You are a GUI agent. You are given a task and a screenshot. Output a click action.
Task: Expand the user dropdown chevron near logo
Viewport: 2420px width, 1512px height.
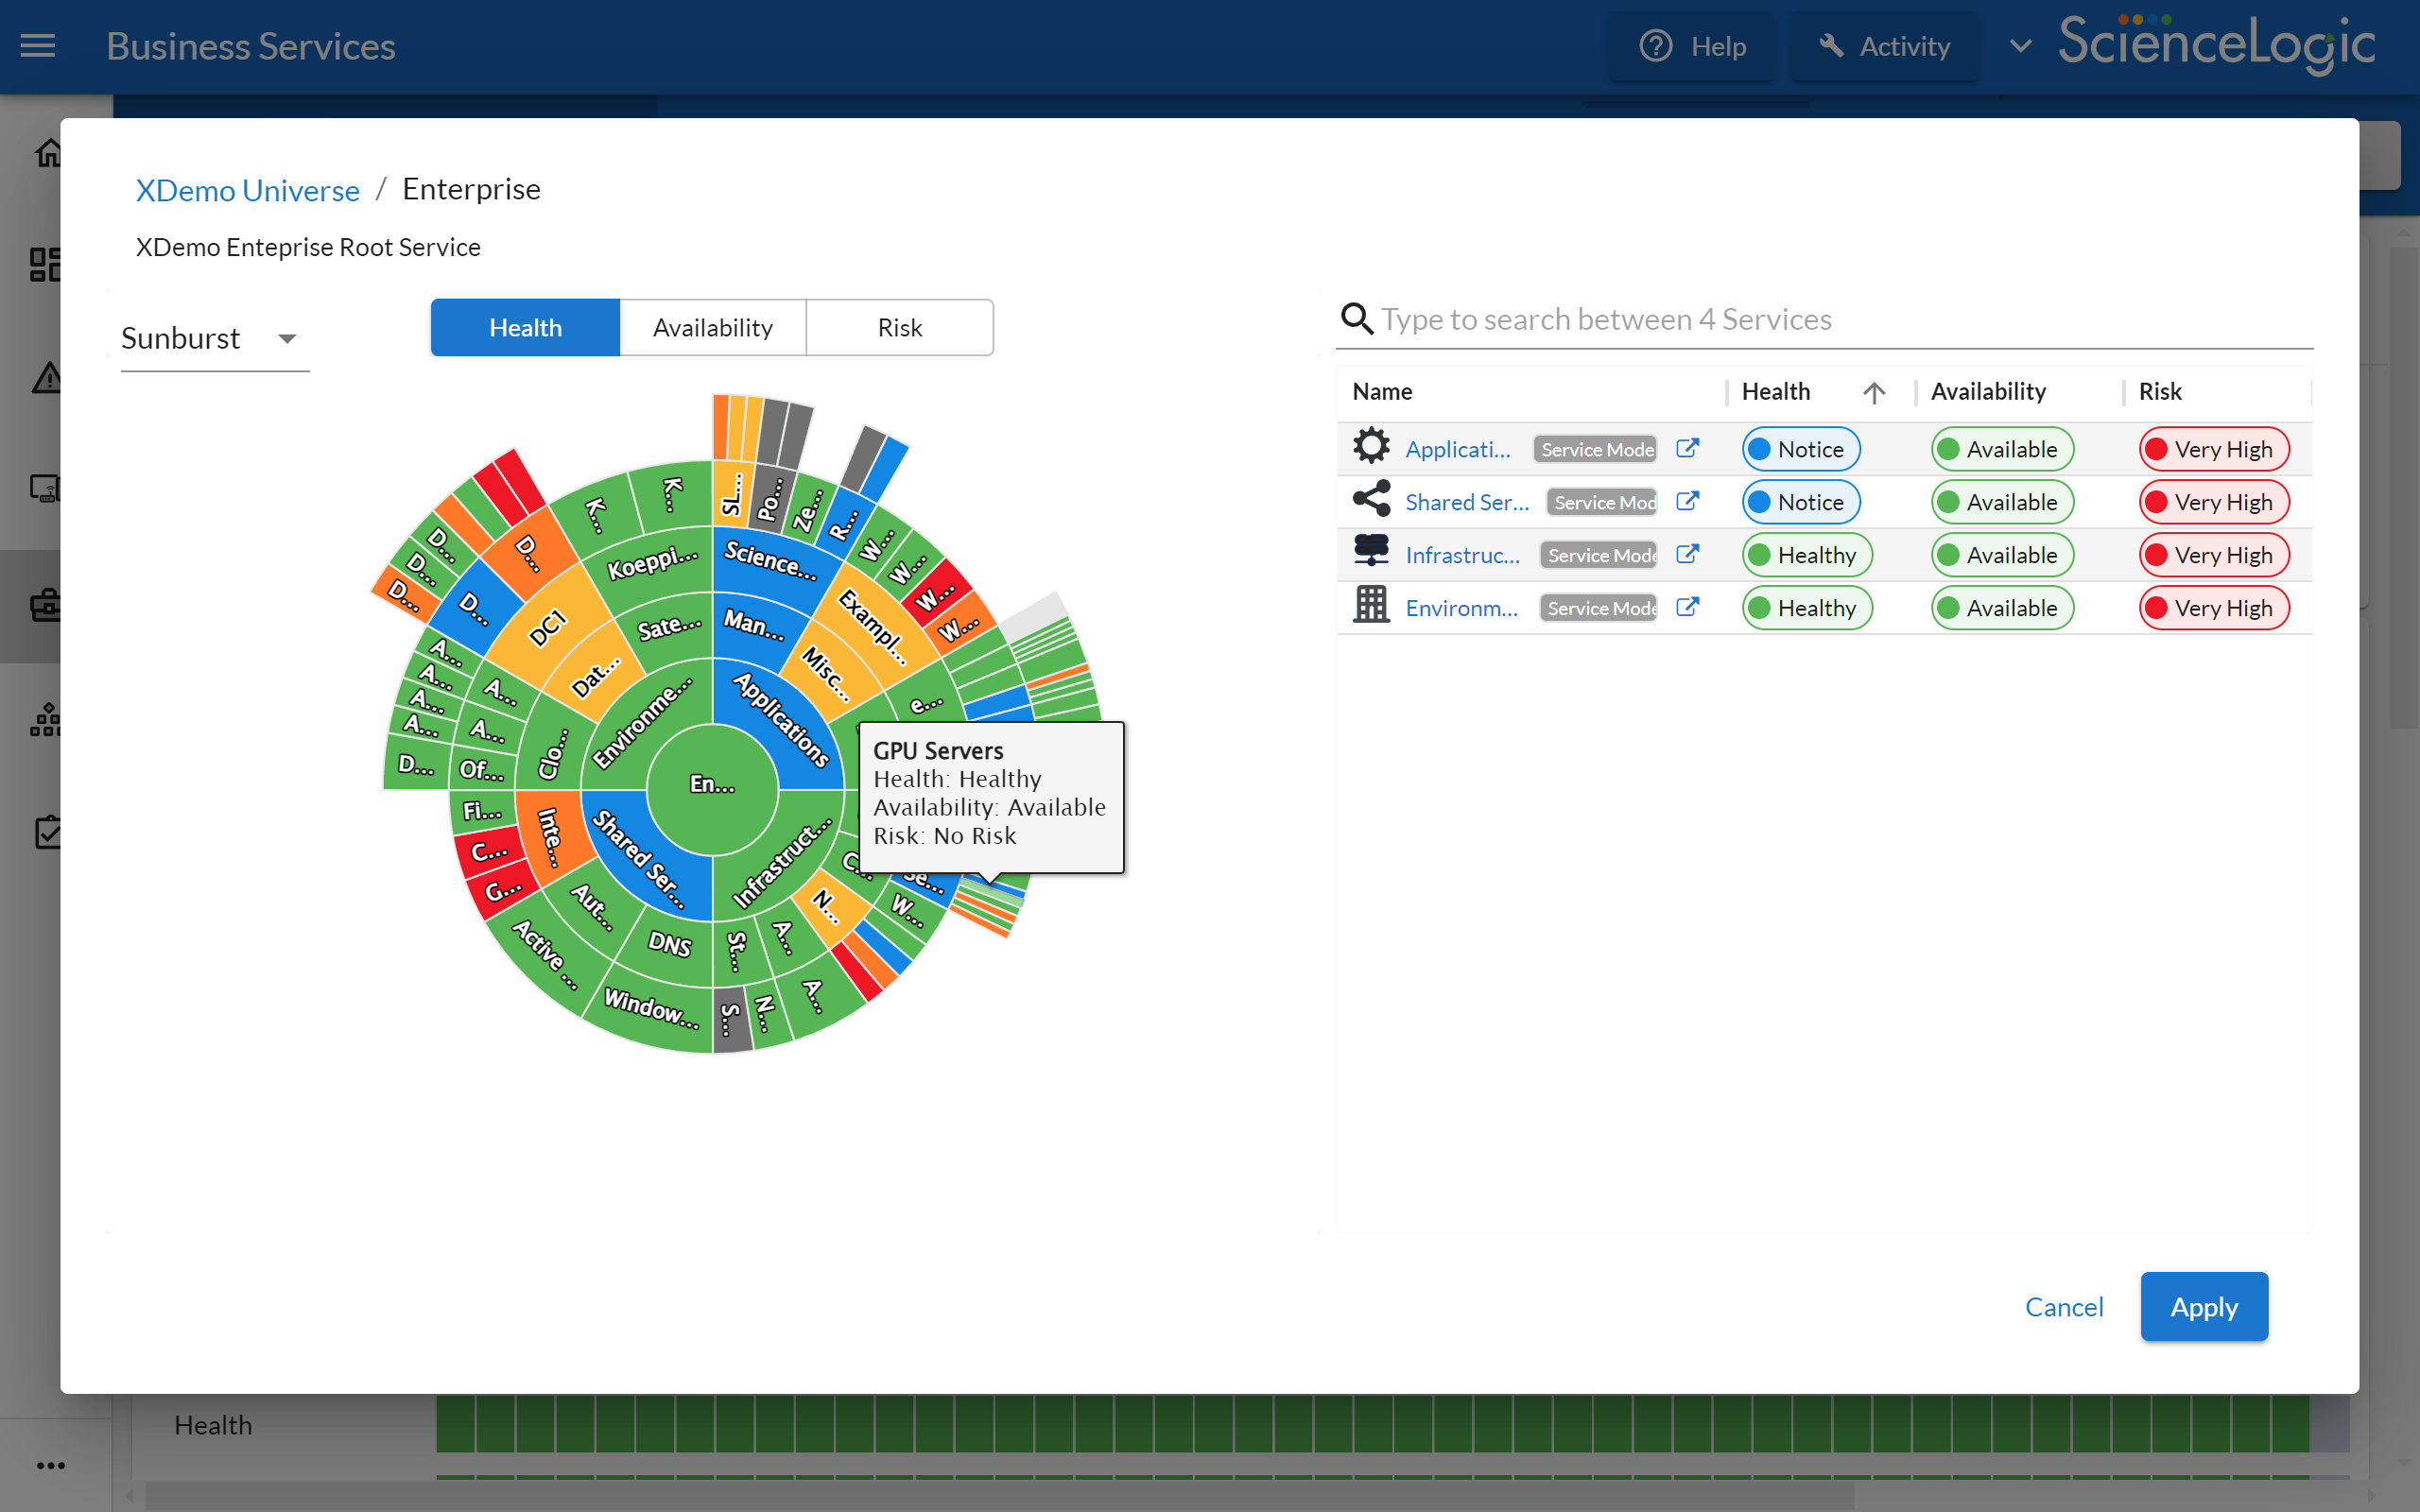2020,46
